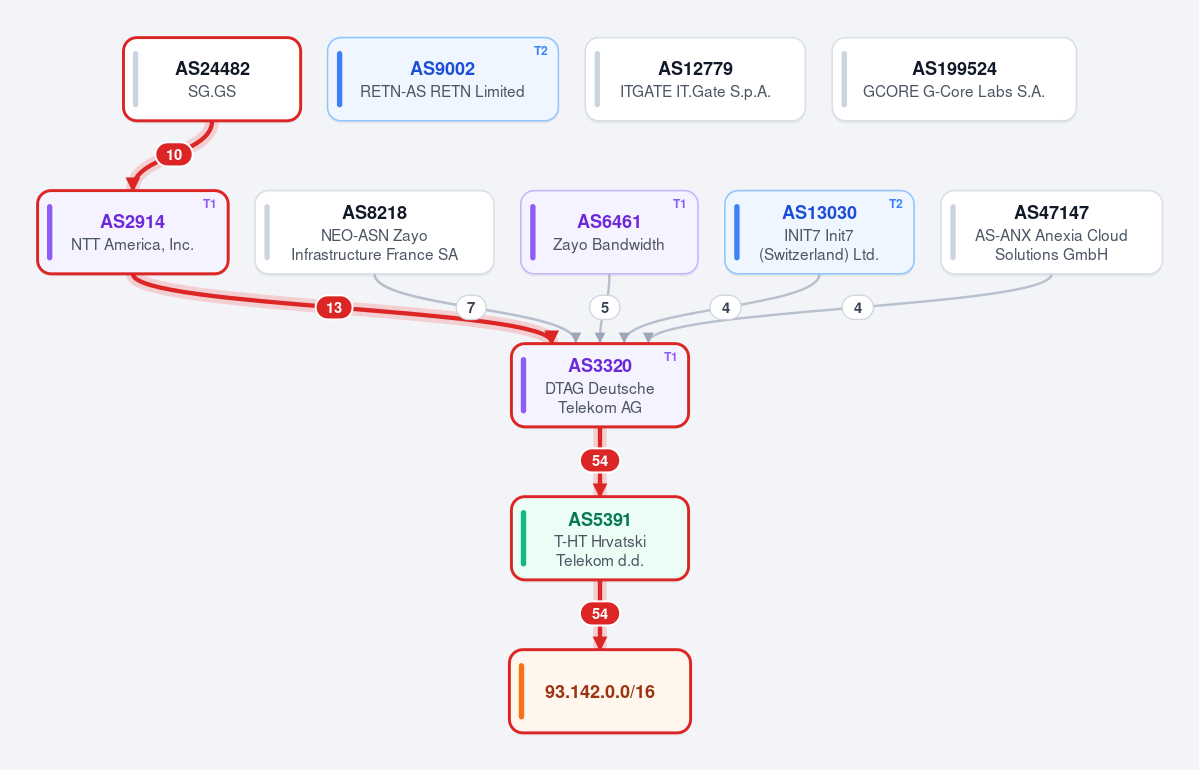Click the 54 badge below AS3320
This screenshot has height=770, width=1199.
[600, 461]
